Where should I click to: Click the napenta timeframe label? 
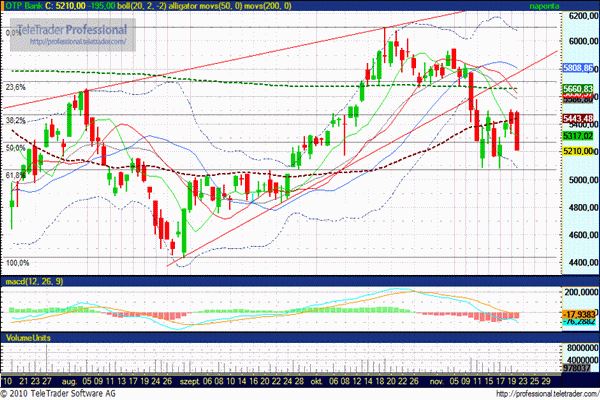pos(574,6)
